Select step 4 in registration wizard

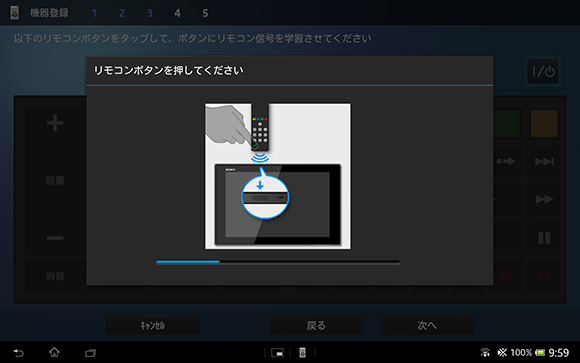[177, 13]
